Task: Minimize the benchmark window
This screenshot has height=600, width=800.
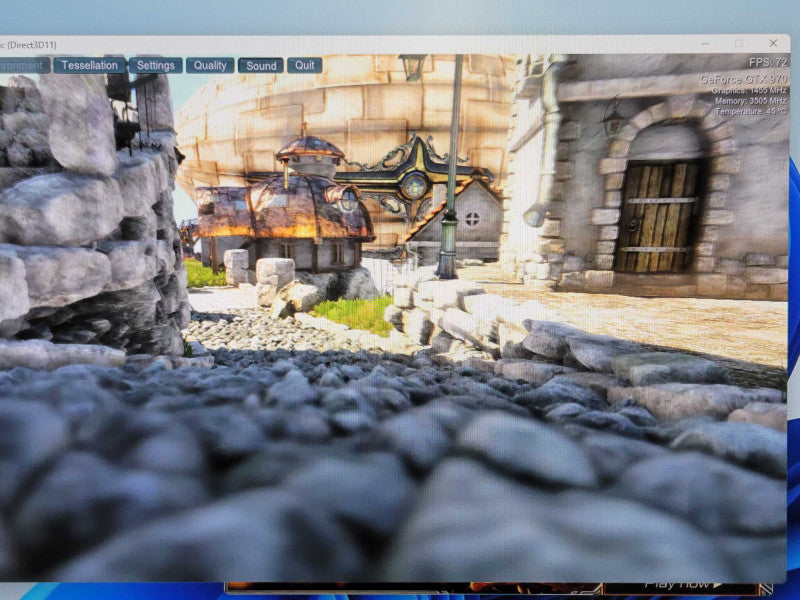Action: pos(705,44)
